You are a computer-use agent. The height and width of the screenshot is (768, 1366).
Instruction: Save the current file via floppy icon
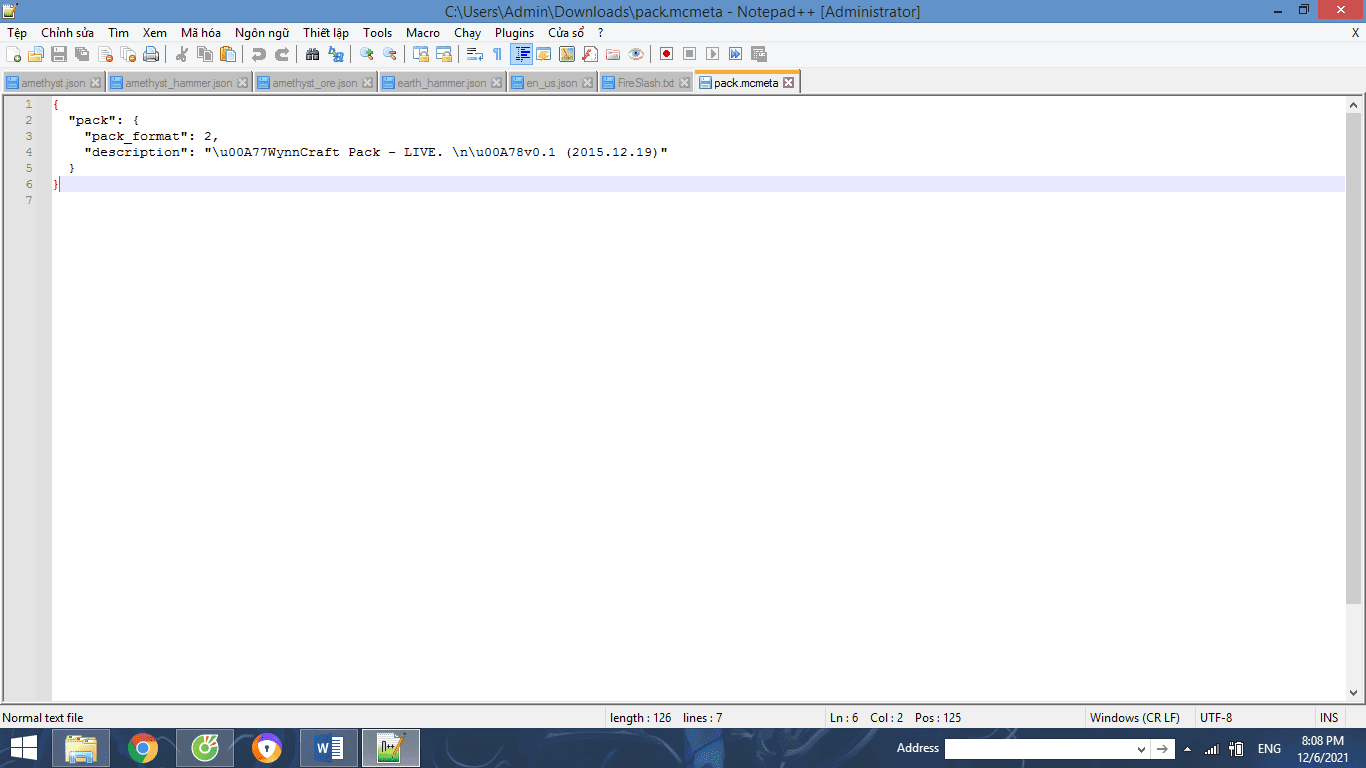[x=59, y=54]
